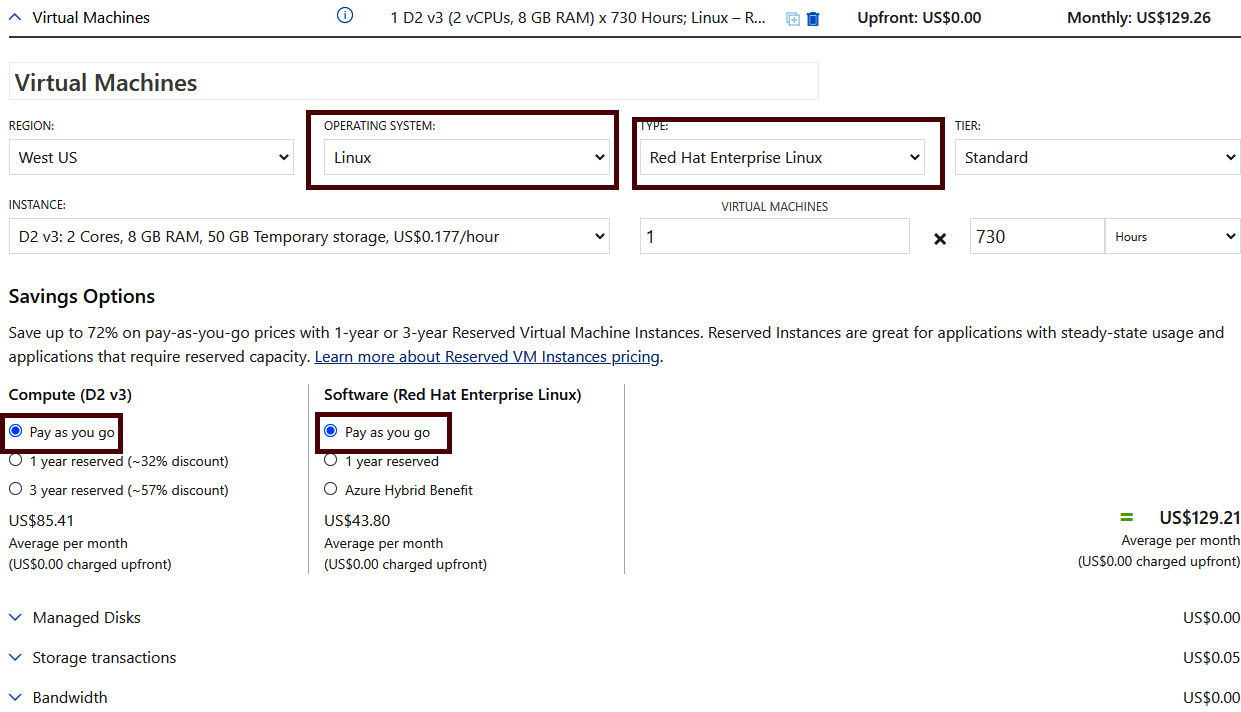Viewport: 1241px width, 712px height.
Task: Select Compute 1 year reserved (~32% discount)
Action: (15, 460)
